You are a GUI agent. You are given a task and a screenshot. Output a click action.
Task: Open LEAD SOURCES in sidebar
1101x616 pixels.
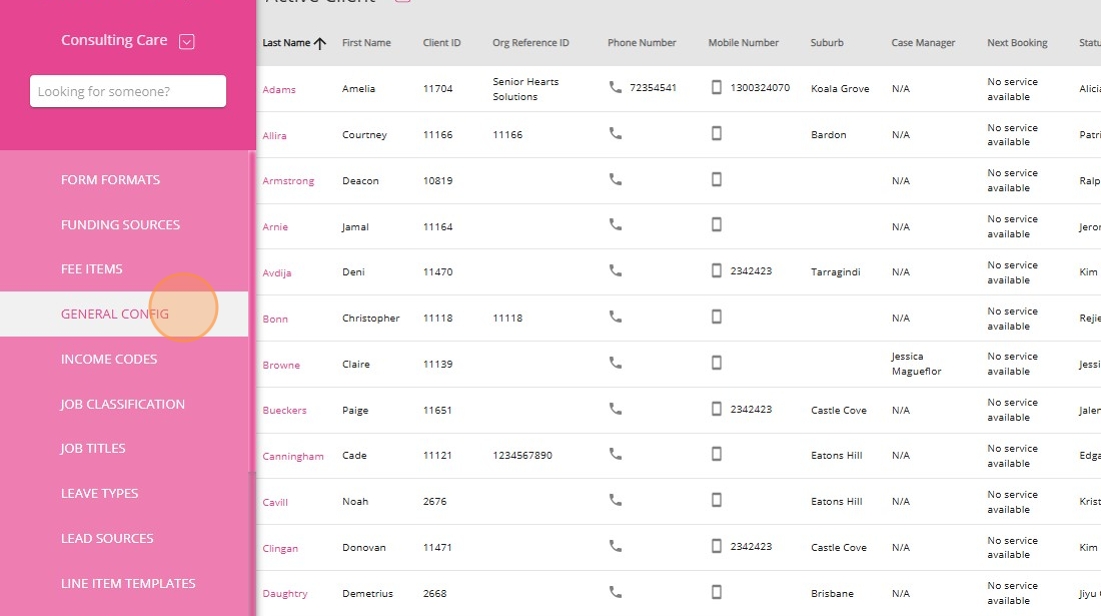click(107, 538)
